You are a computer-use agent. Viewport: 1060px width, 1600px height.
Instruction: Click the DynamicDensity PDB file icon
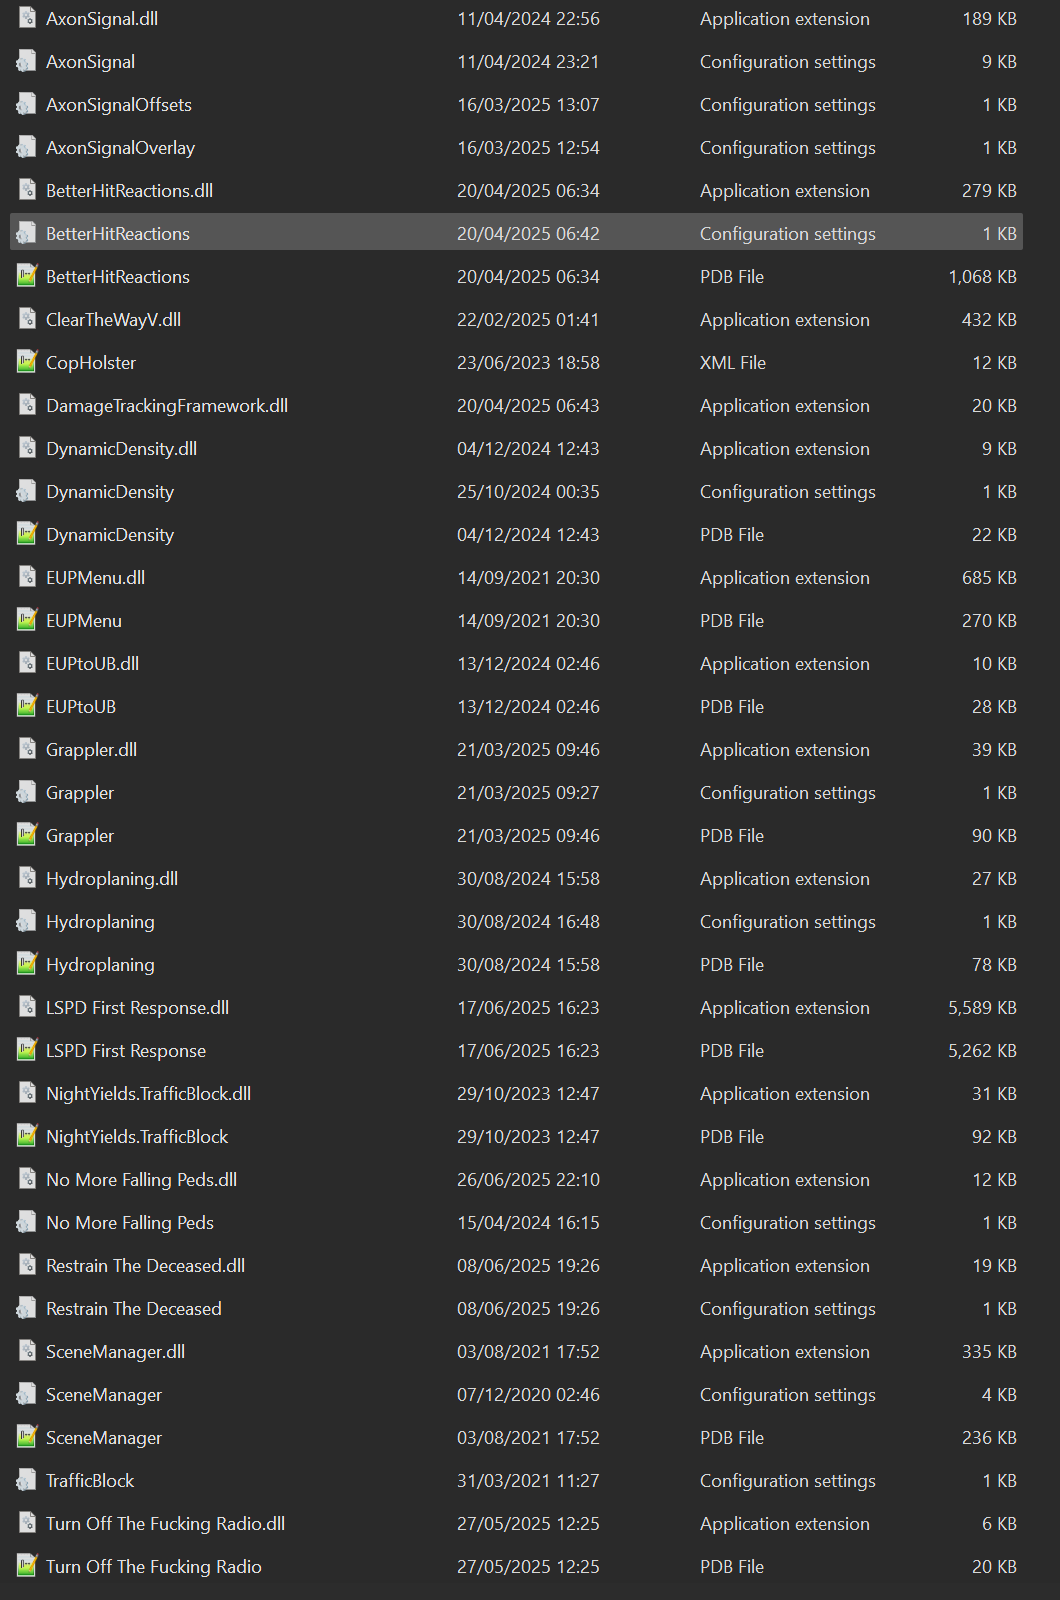27,535
